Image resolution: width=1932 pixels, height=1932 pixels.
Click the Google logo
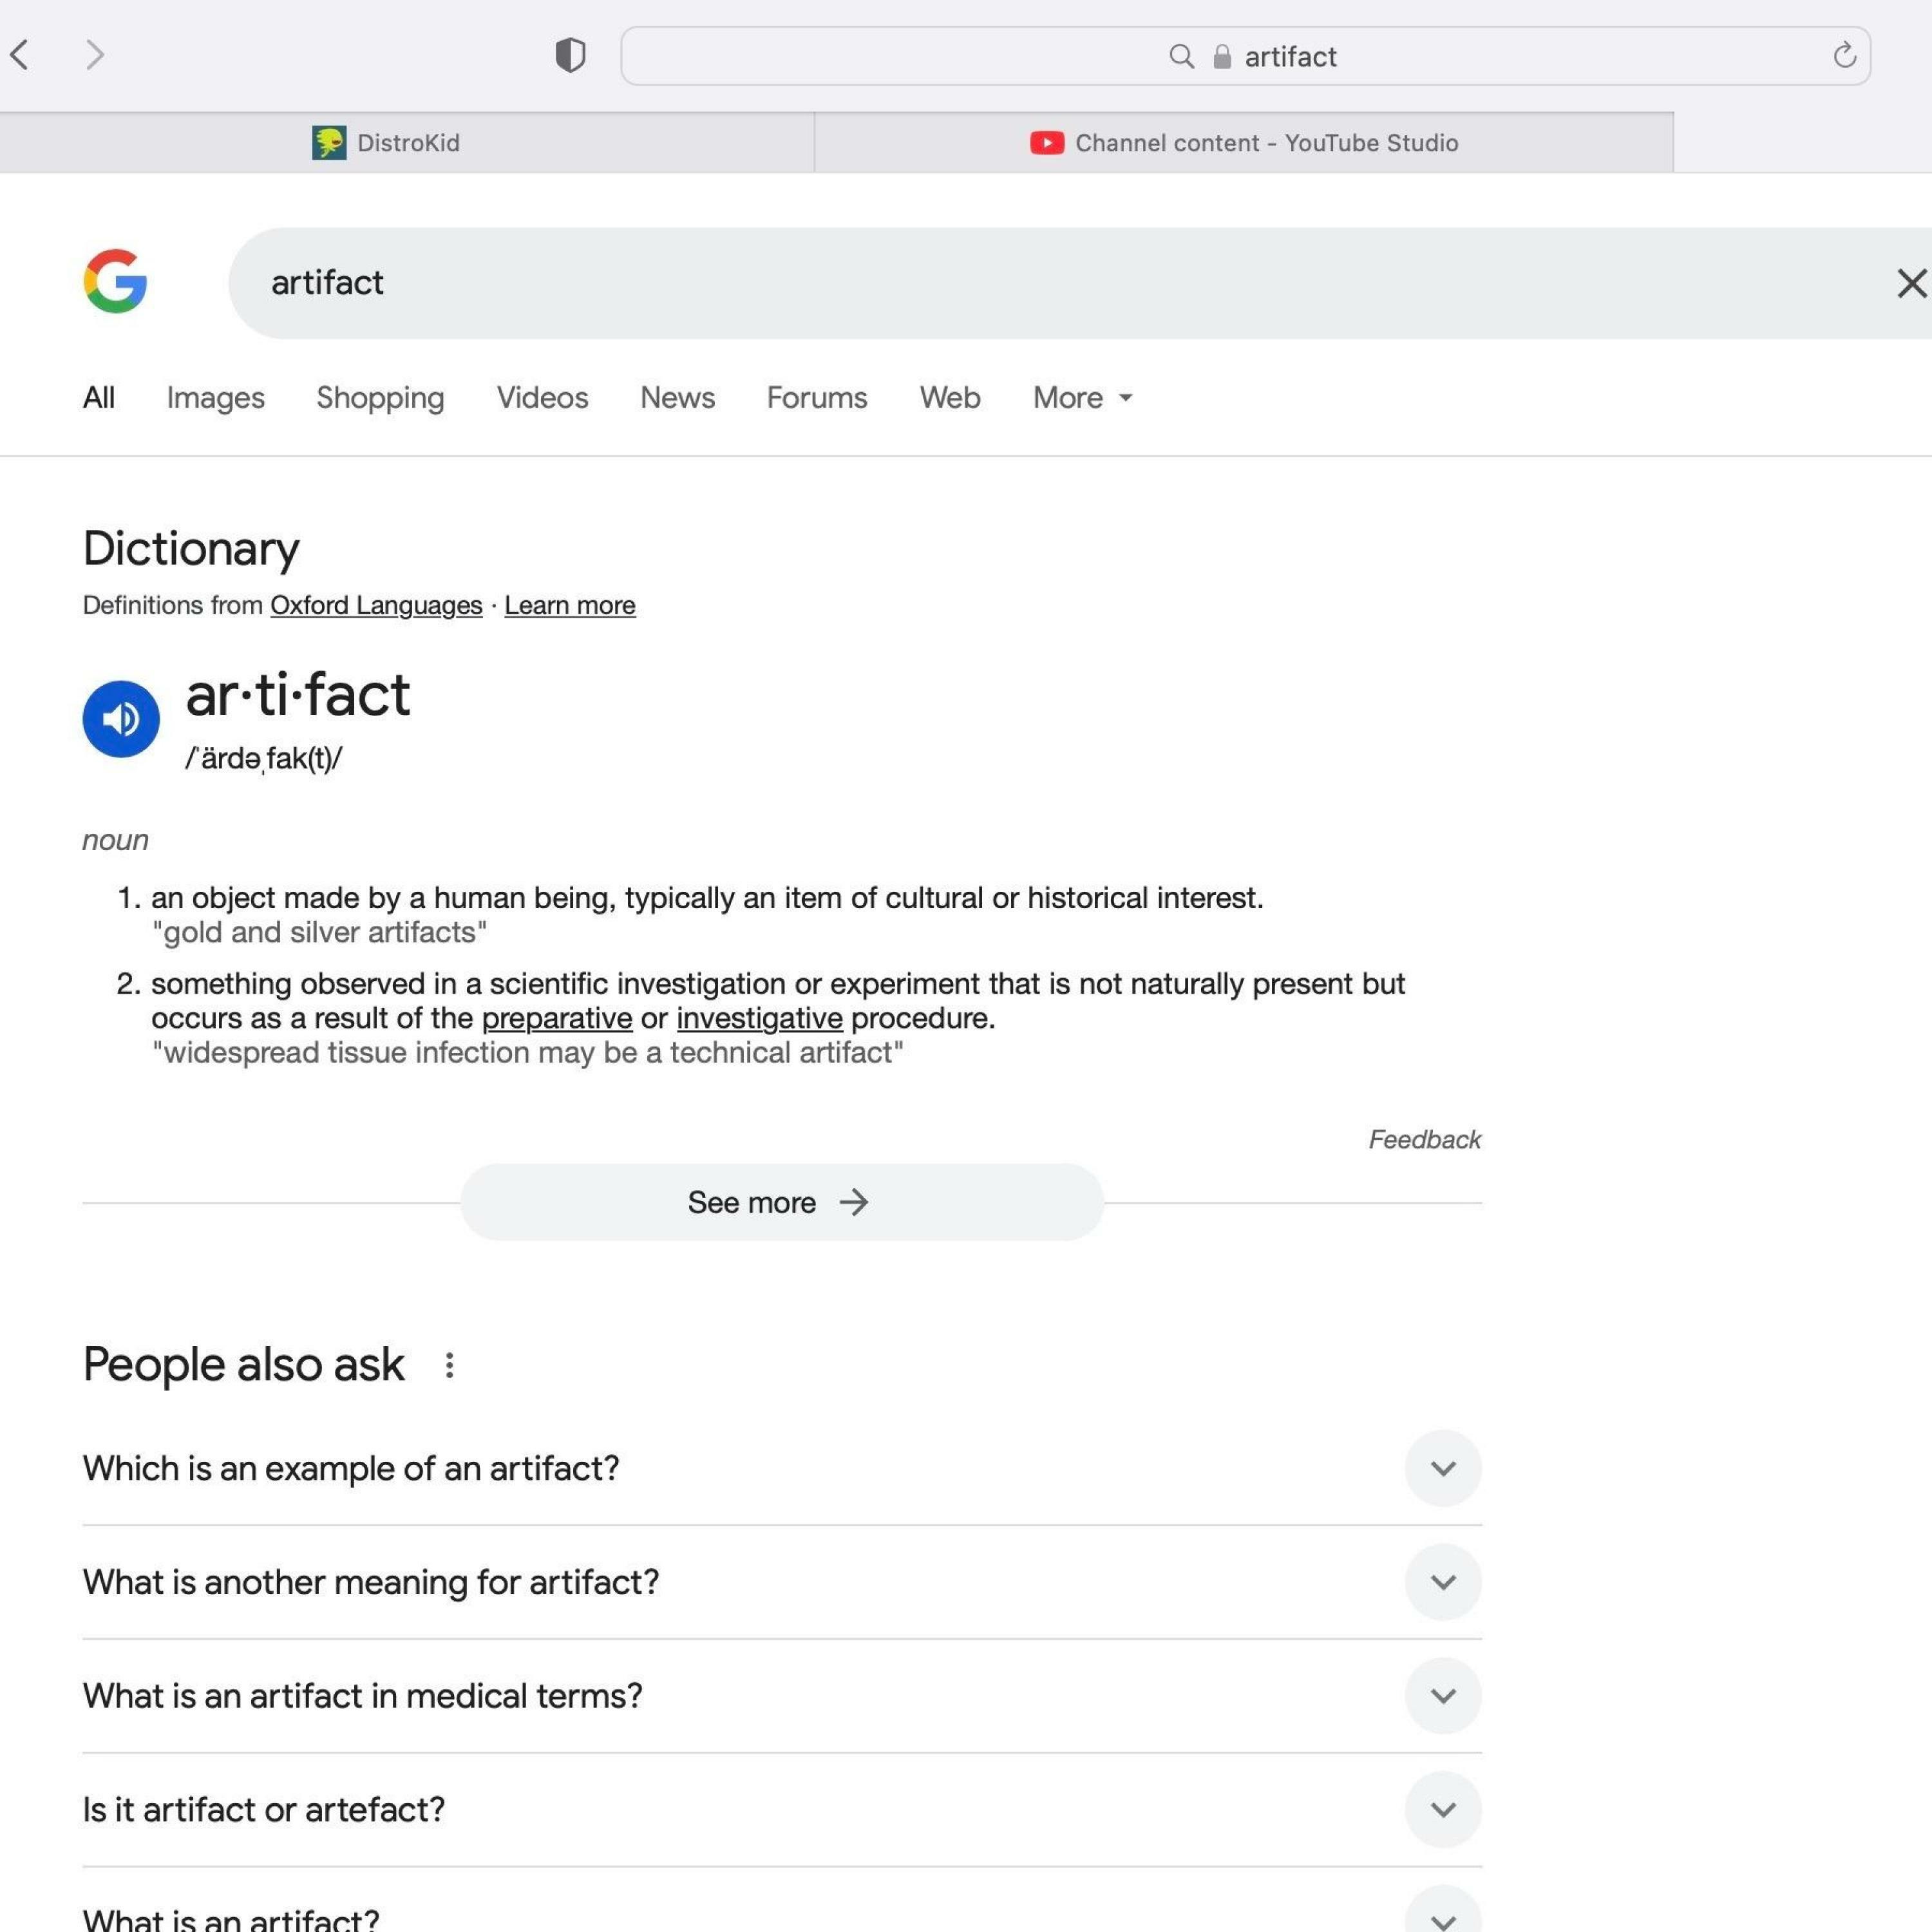point(115,282)
